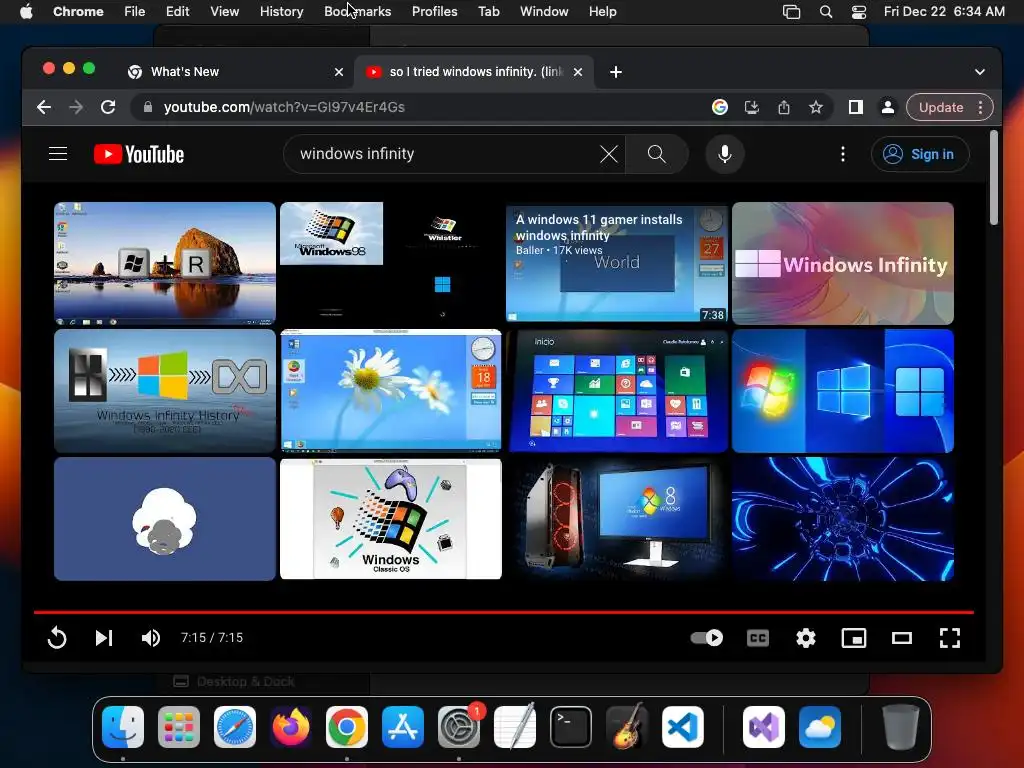The image size is (1024, 768).
Task: Open the Windows Classic OS thumbnail
Action: (x=391, y=519)
